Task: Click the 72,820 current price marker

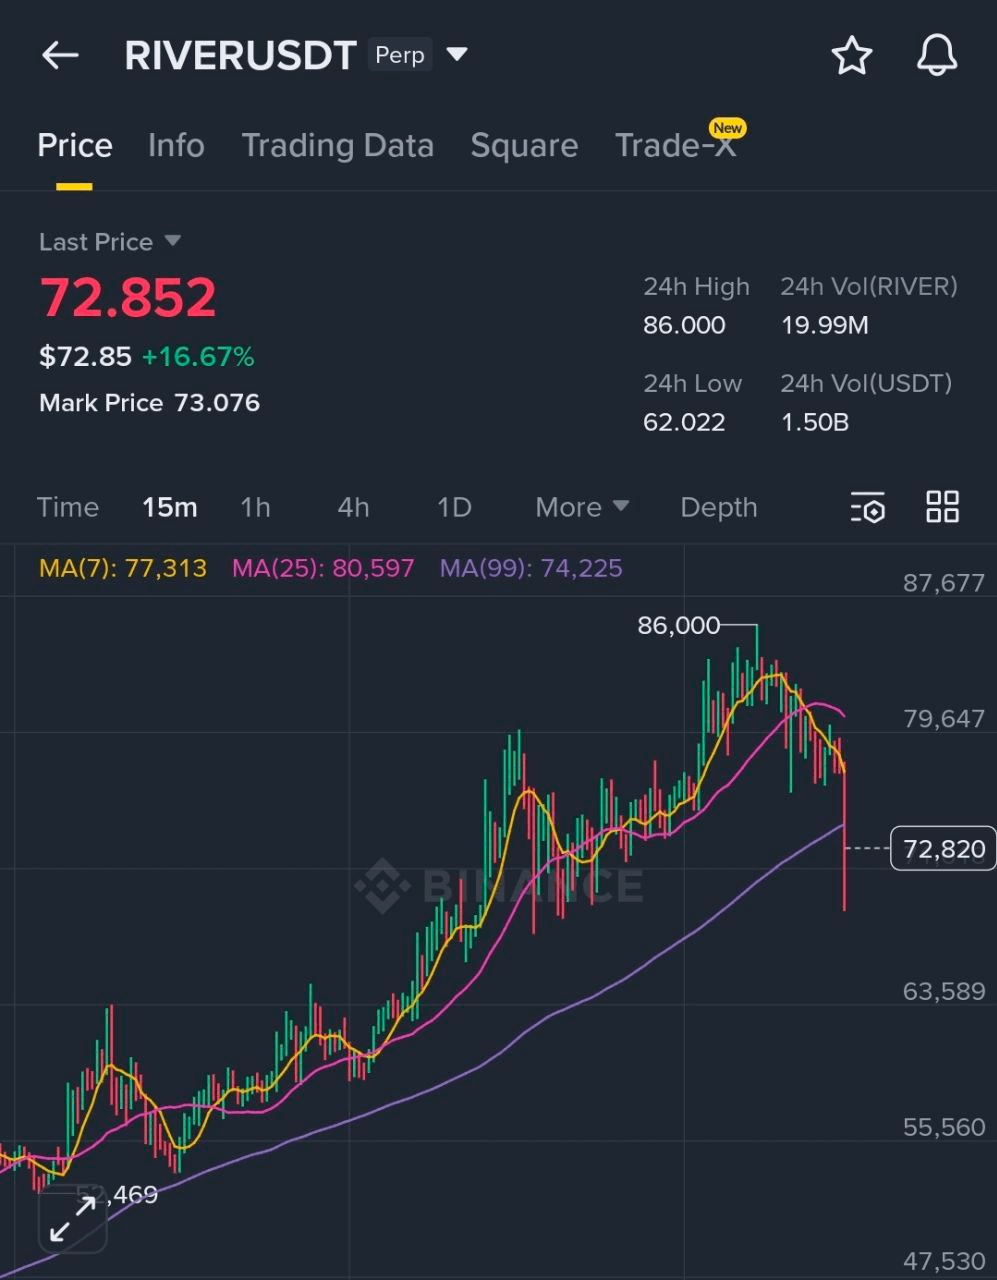Action: 943,849
